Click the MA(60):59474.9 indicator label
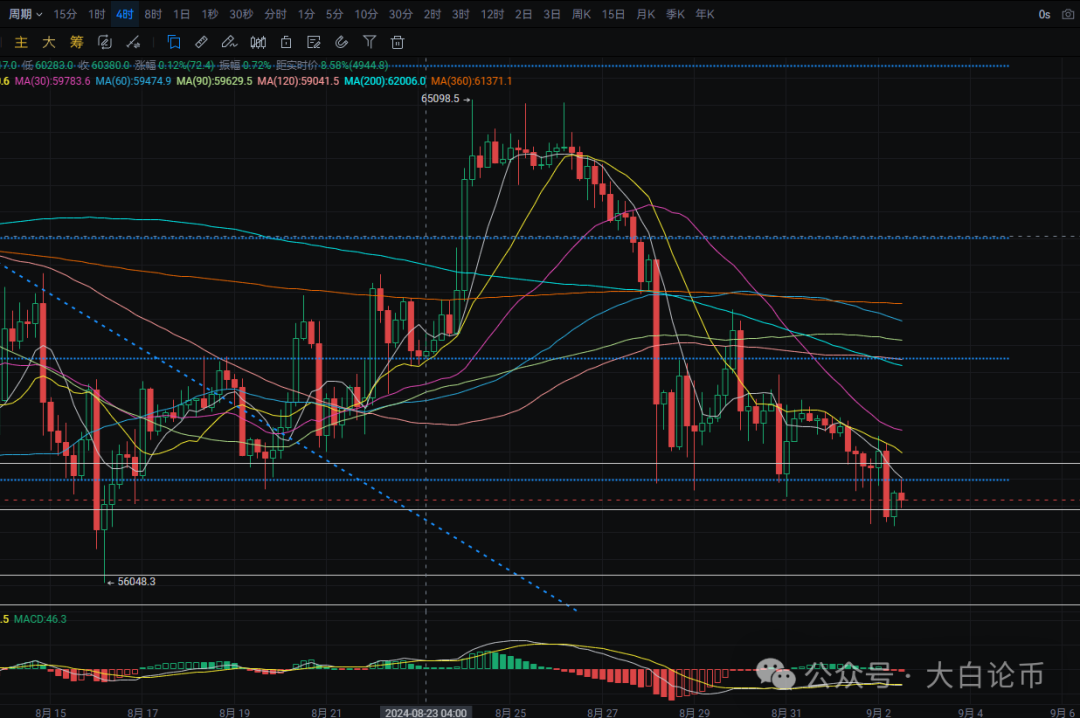 pos(133,81)
